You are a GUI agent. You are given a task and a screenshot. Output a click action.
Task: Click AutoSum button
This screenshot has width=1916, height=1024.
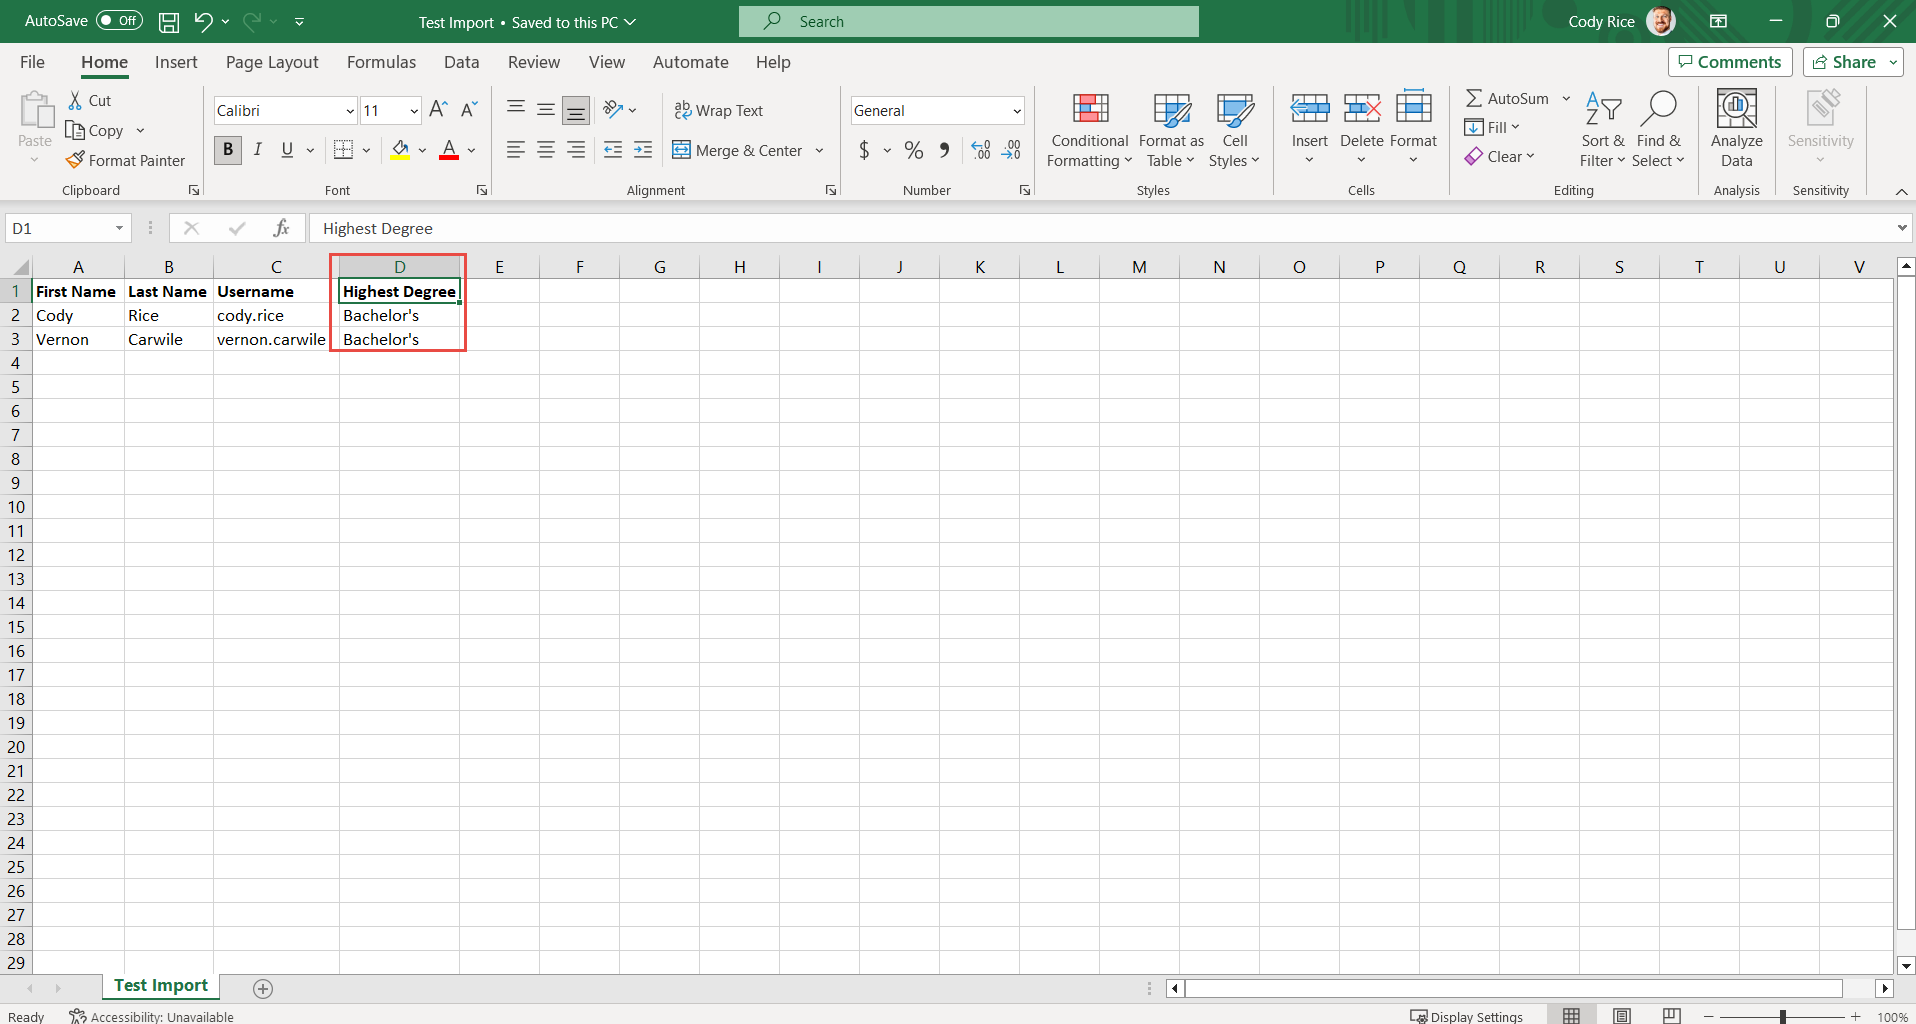pyautogui.click(x=1507, y=98)
